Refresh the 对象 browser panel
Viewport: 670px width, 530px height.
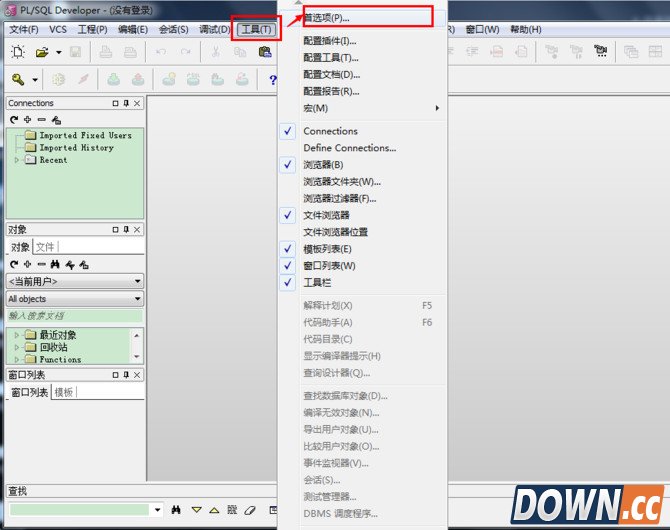pyautogui.click(x=14, y=265)
